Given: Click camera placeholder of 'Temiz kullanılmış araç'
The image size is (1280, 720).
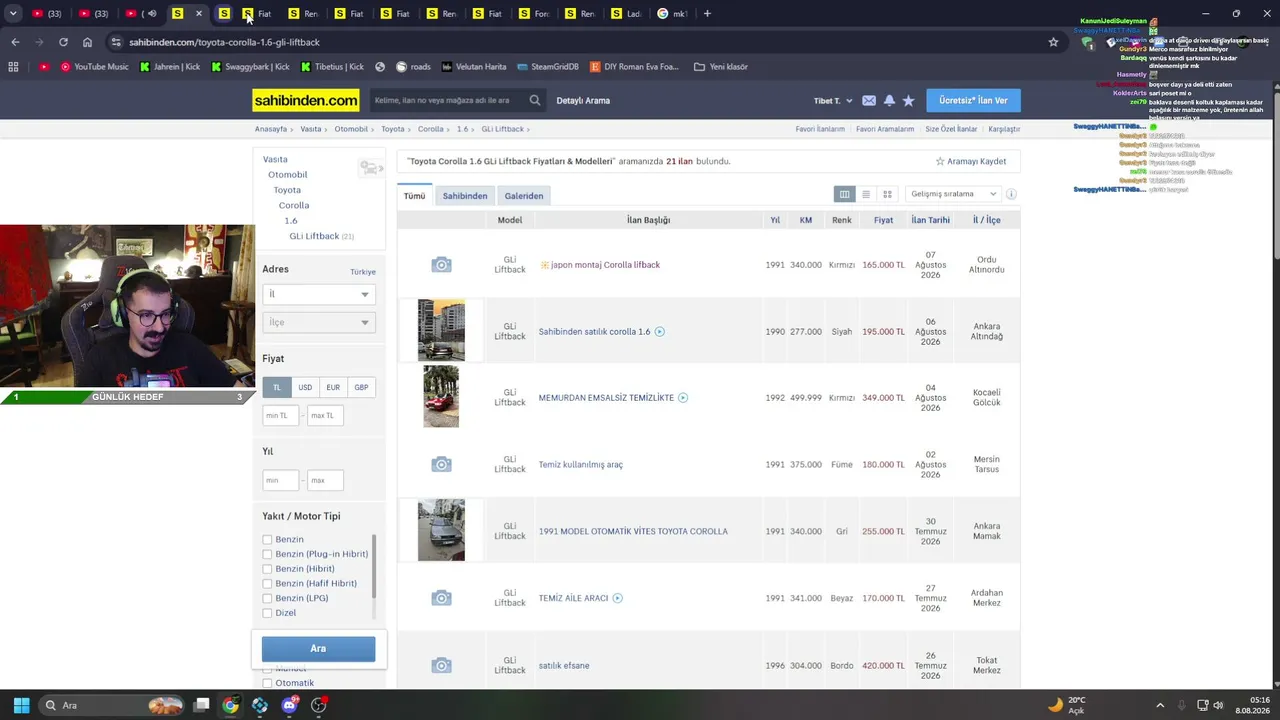Looking at the screenshot, I should pos(441,464).
